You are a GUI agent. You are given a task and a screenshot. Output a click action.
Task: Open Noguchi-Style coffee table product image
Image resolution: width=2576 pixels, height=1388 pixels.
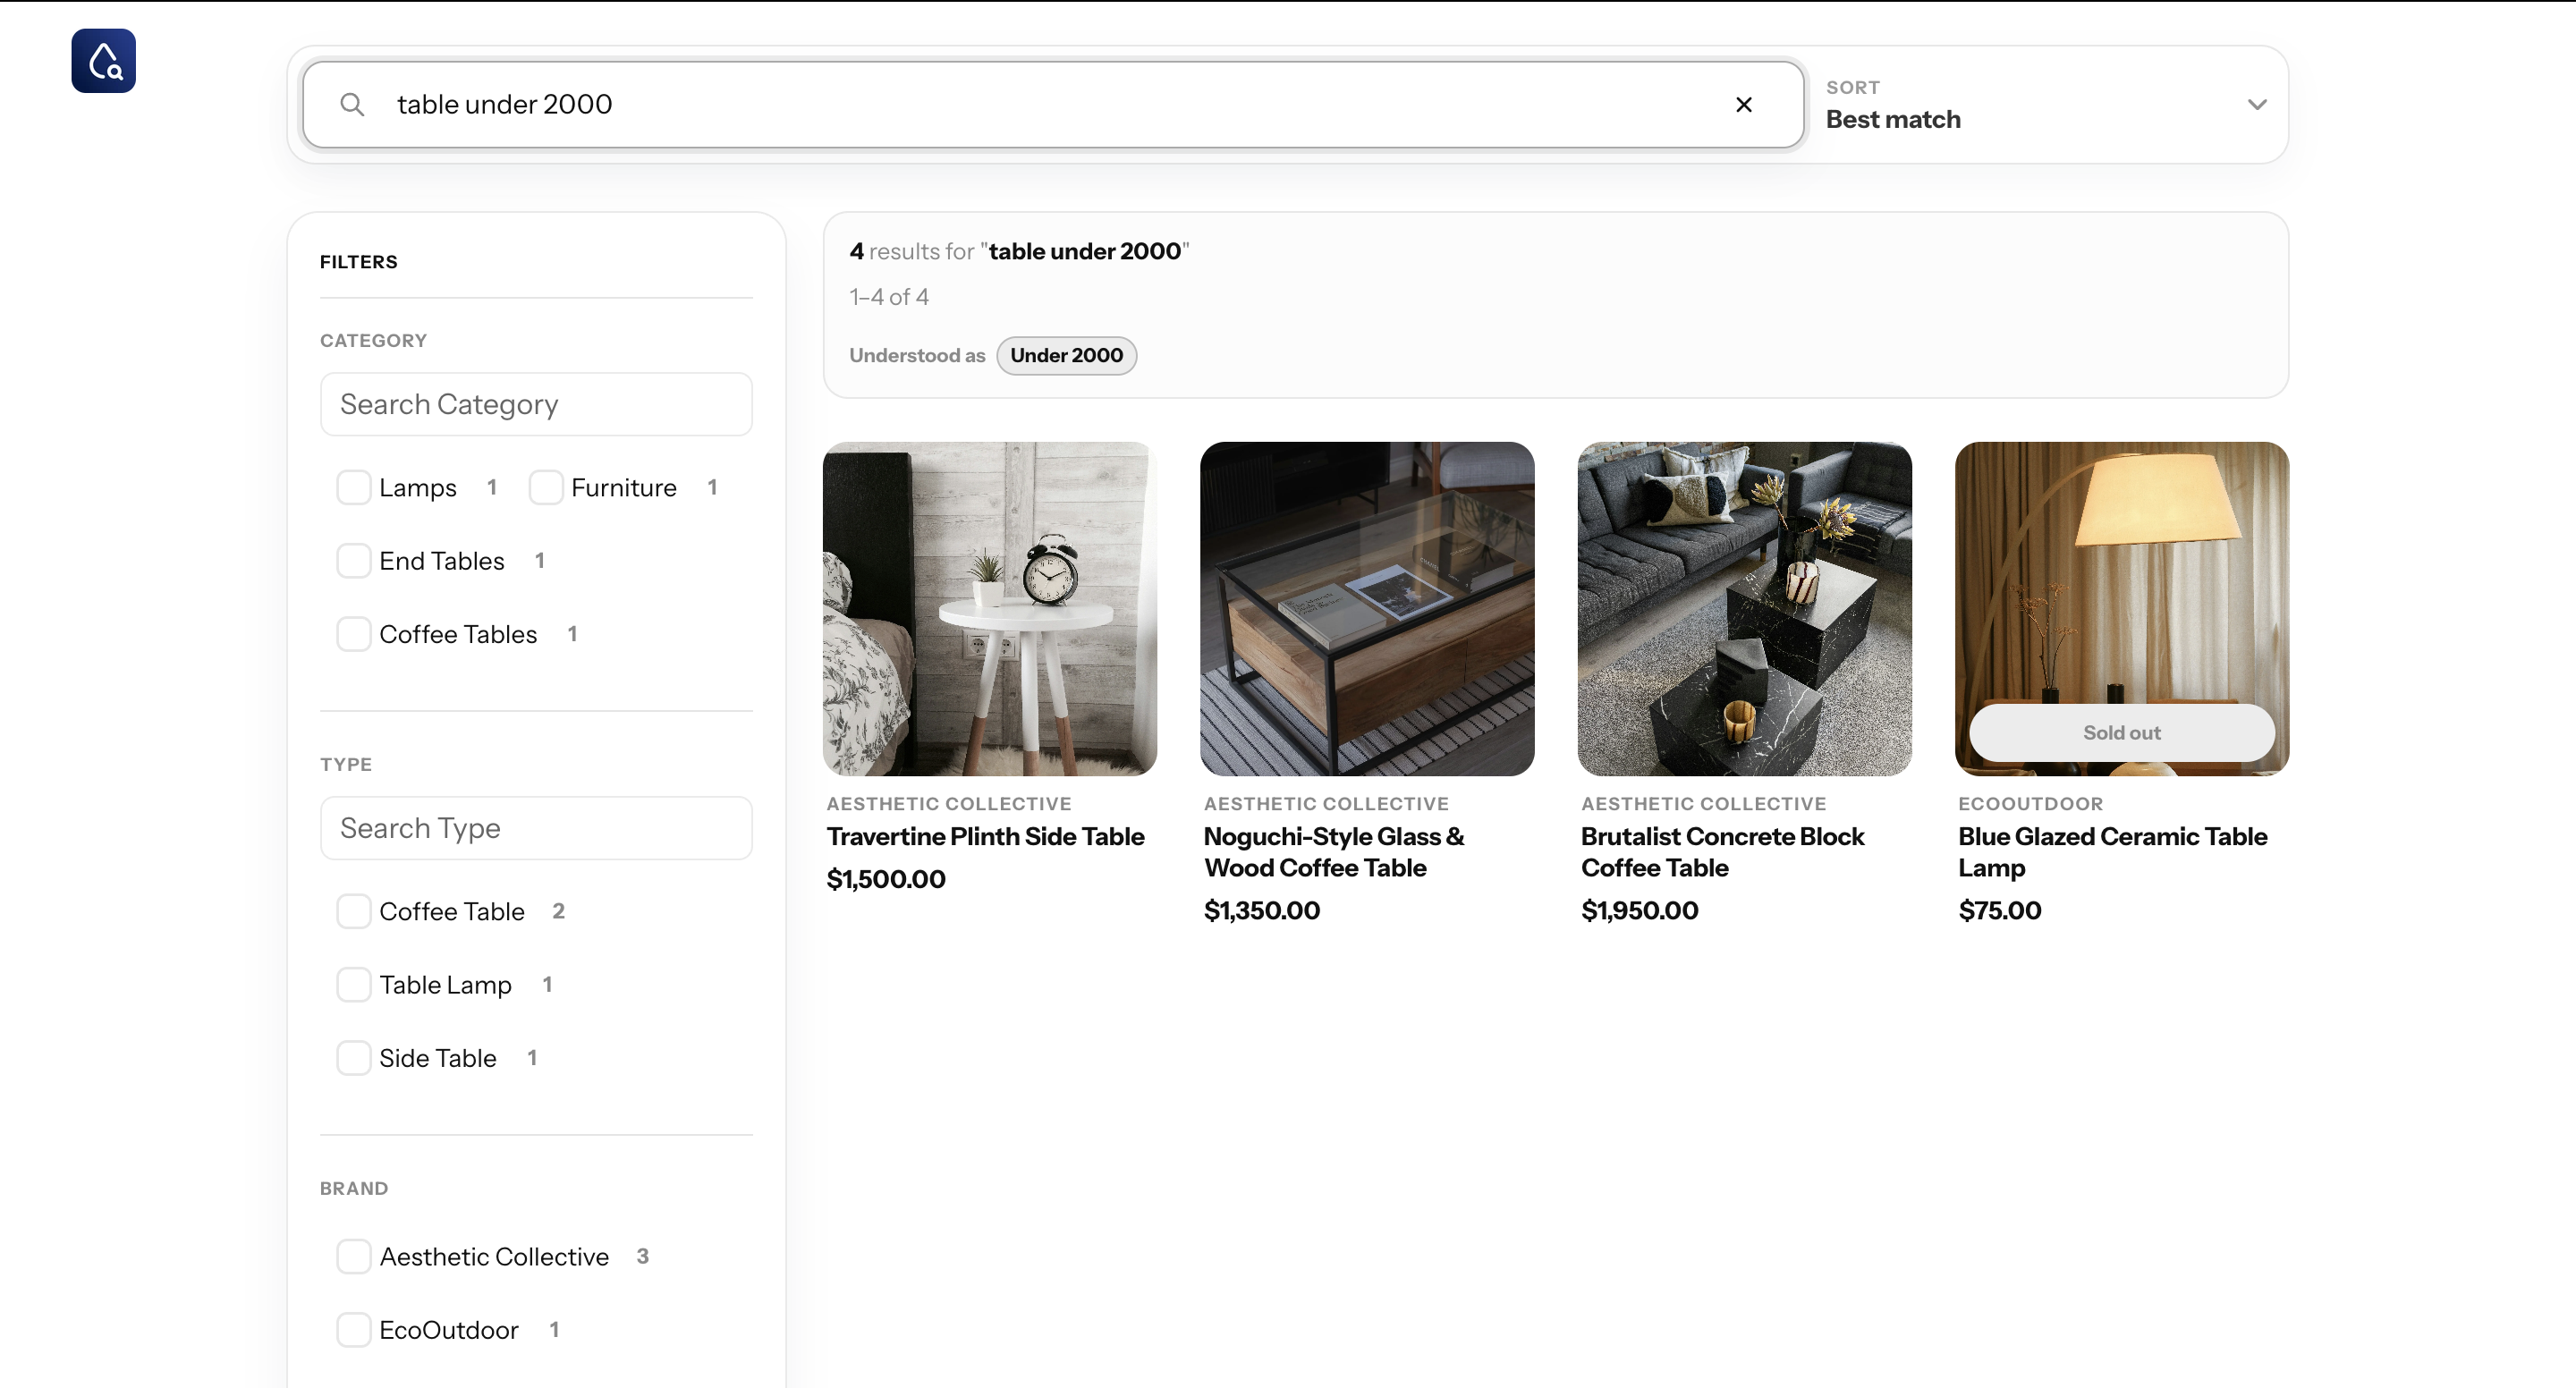[1367, 609]
